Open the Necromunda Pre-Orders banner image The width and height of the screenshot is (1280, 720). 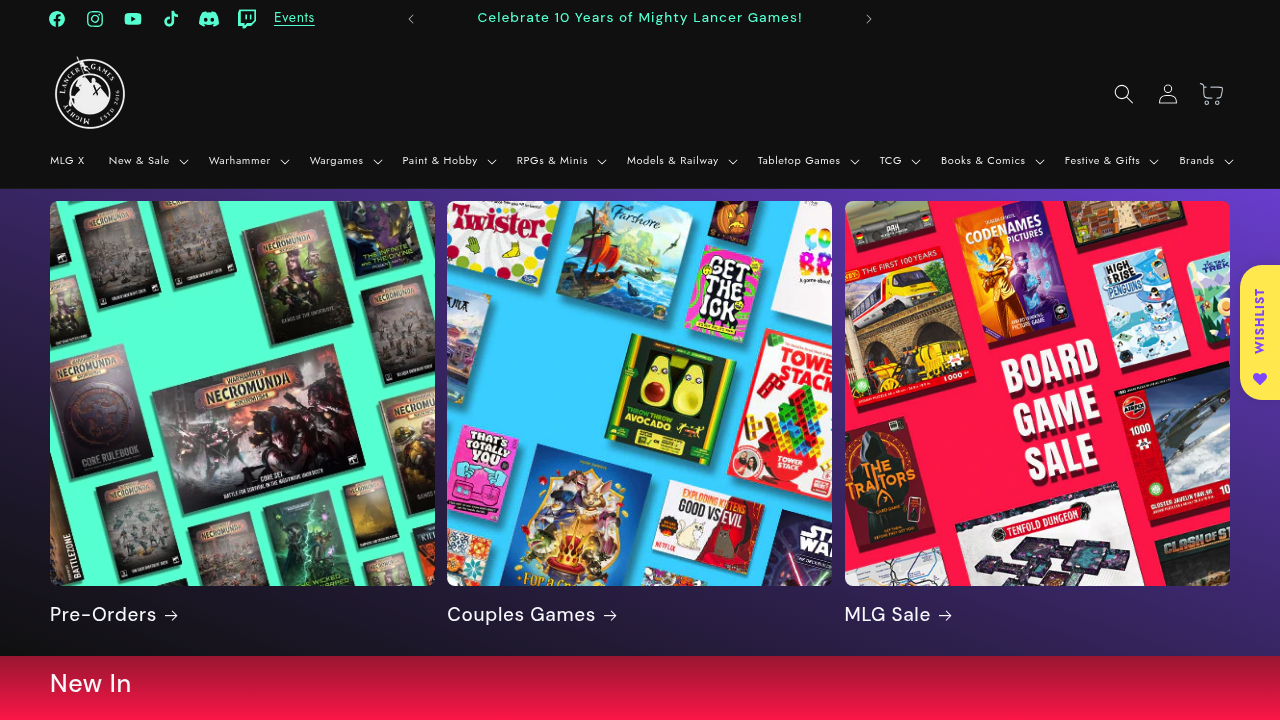[x=242, y=393]
